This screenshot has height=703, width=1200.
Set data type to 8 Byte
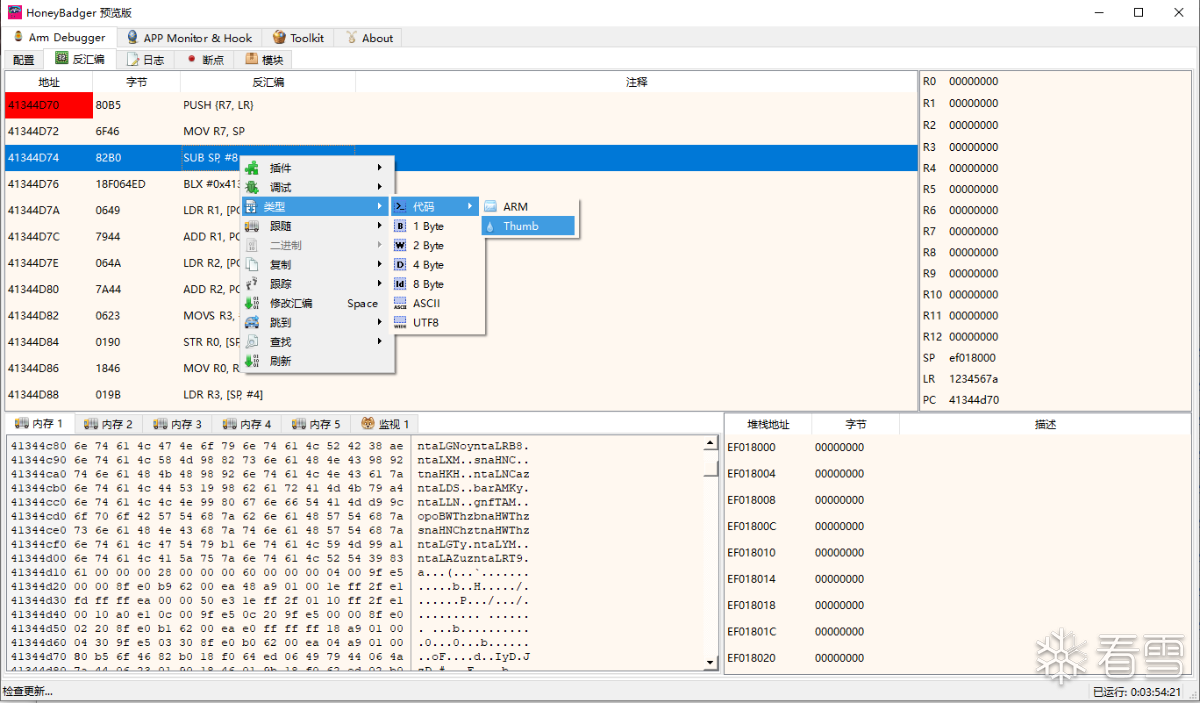tap(437, 285)
